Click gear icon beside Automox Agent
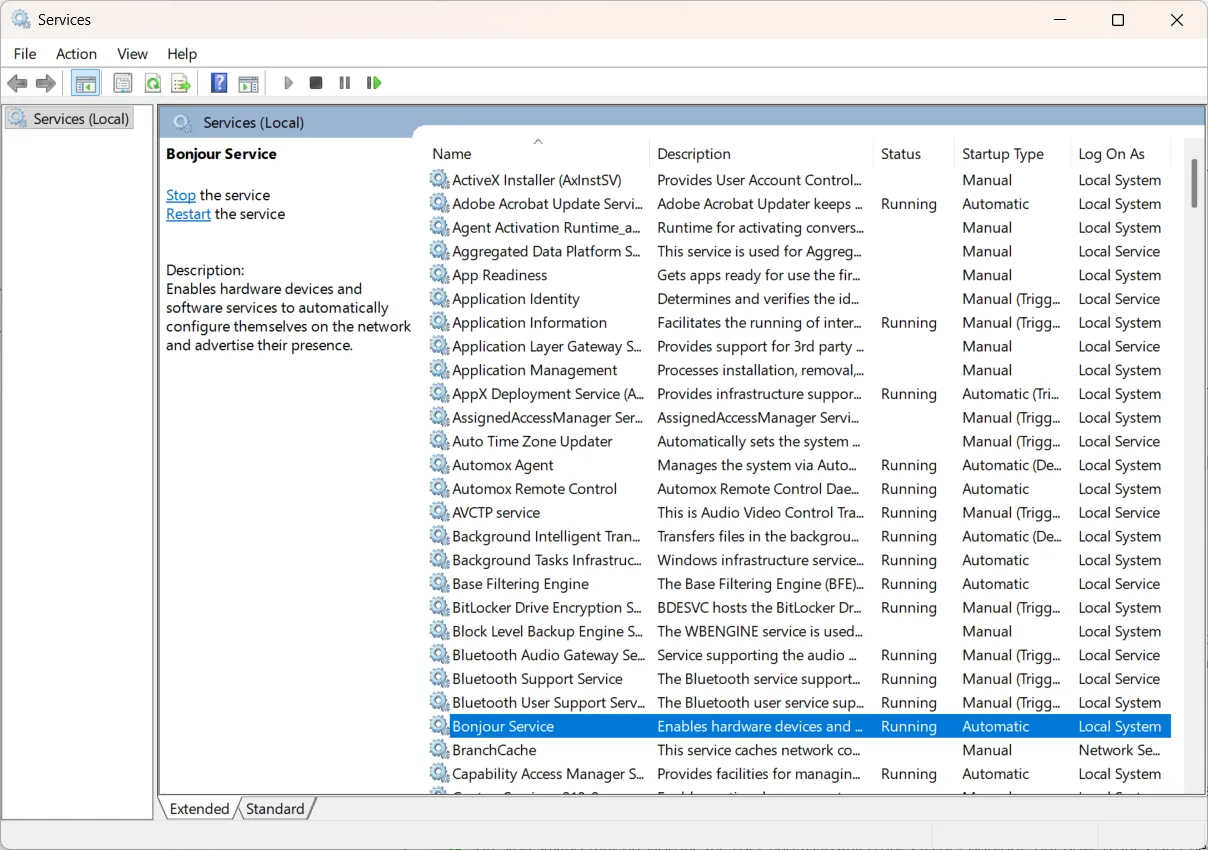The height and width of the screenshot is (850, 1208). [x=439, y=465]
